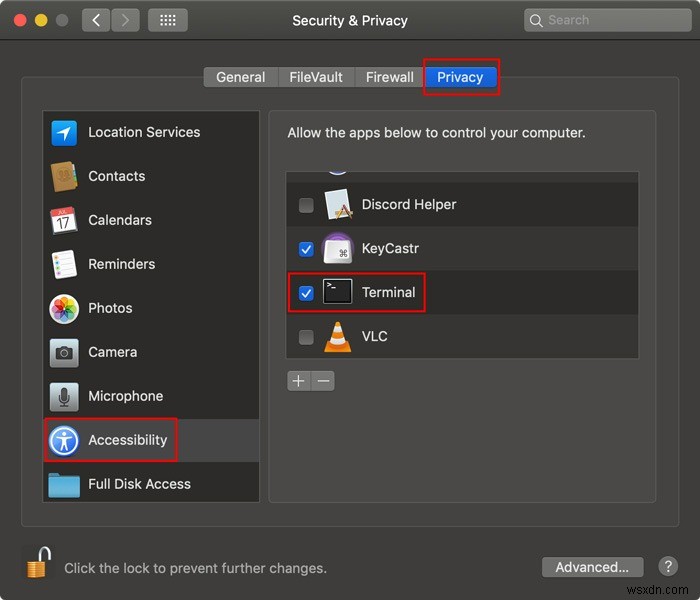
Task: Click the KeyCastr app icon
Action: [x=338, y=249]
